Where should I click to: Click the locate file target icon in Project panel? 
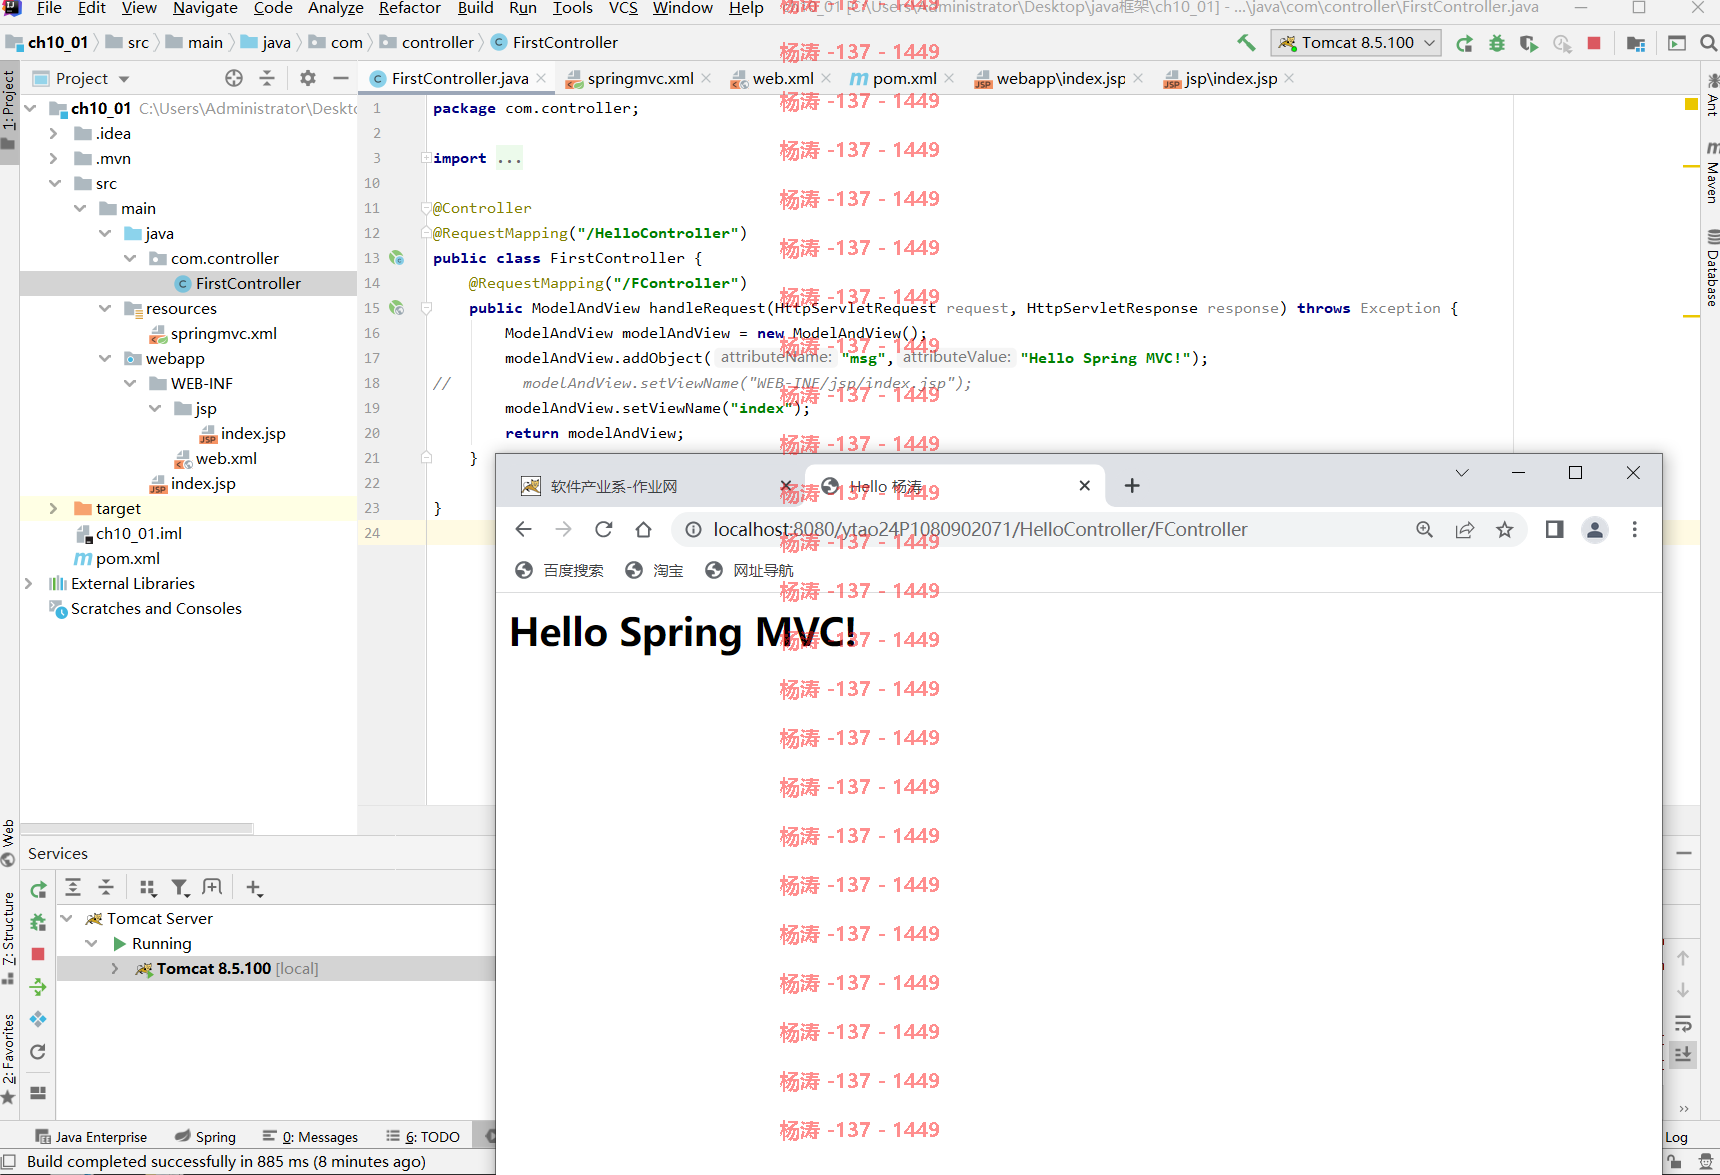tap(234, 78)
